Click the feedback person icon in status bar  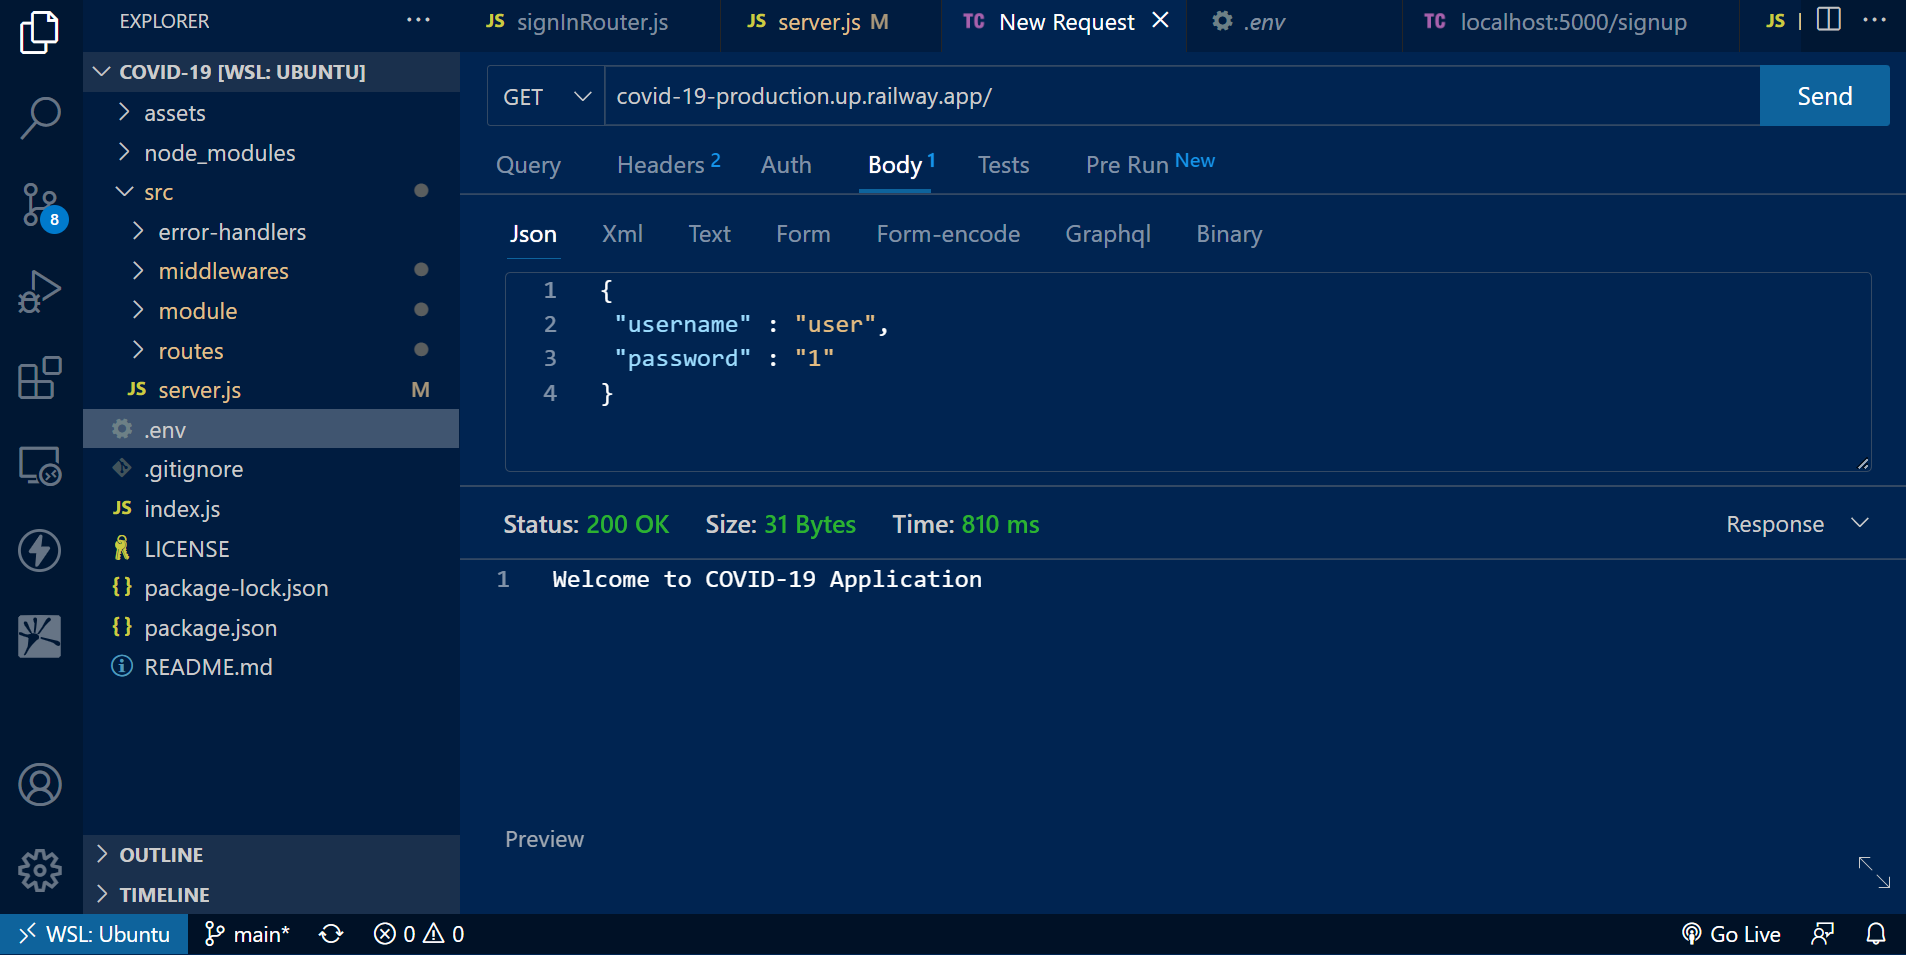[x=1823, y=934]
